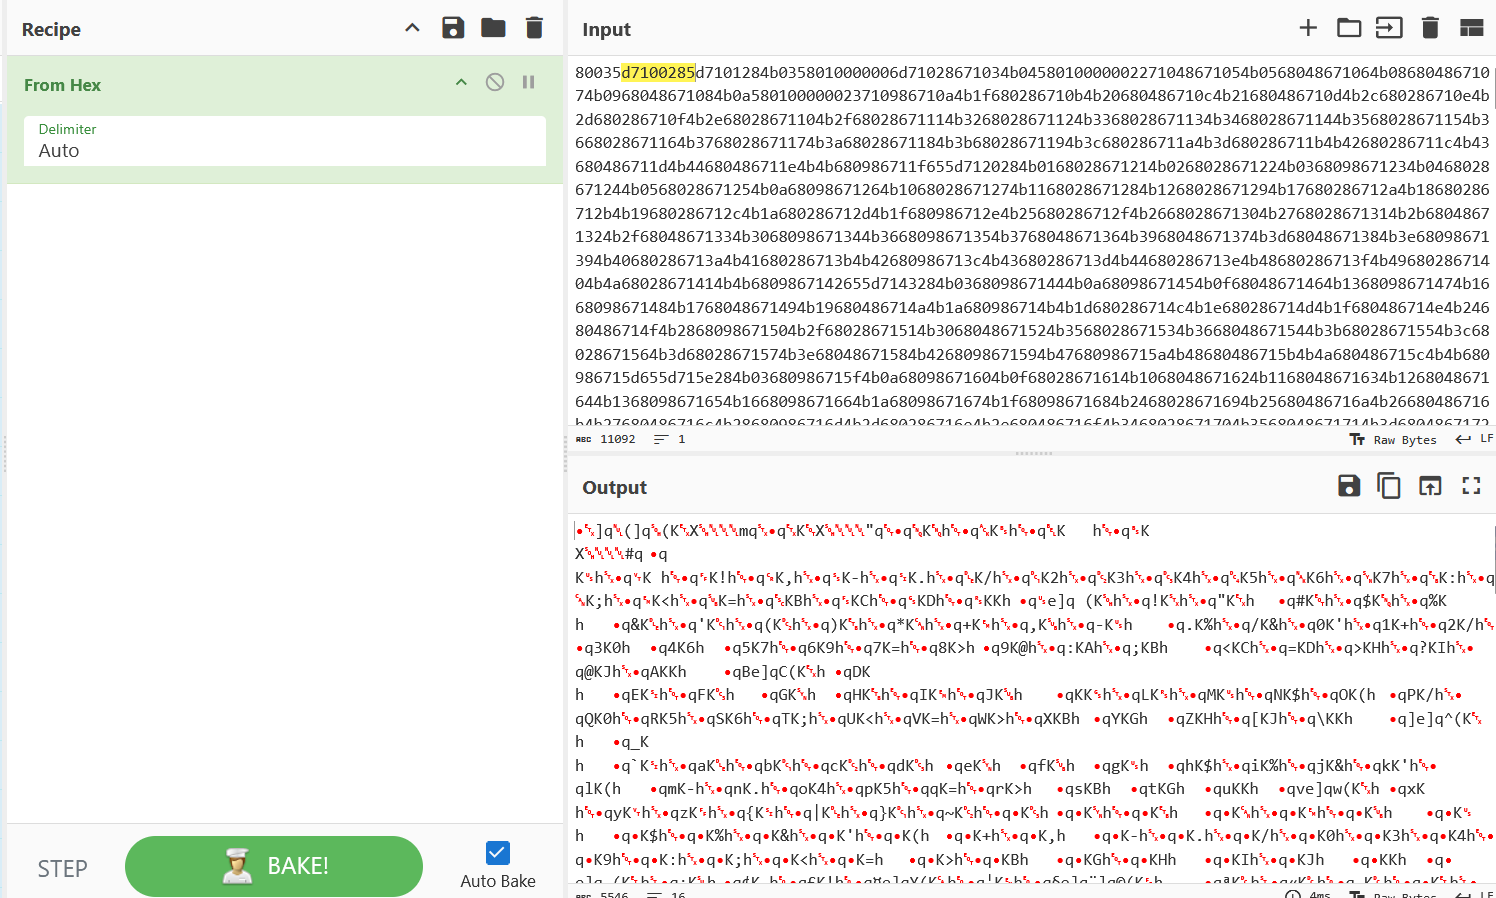
Task: Replace input with output
Action: click(1430, 486)
